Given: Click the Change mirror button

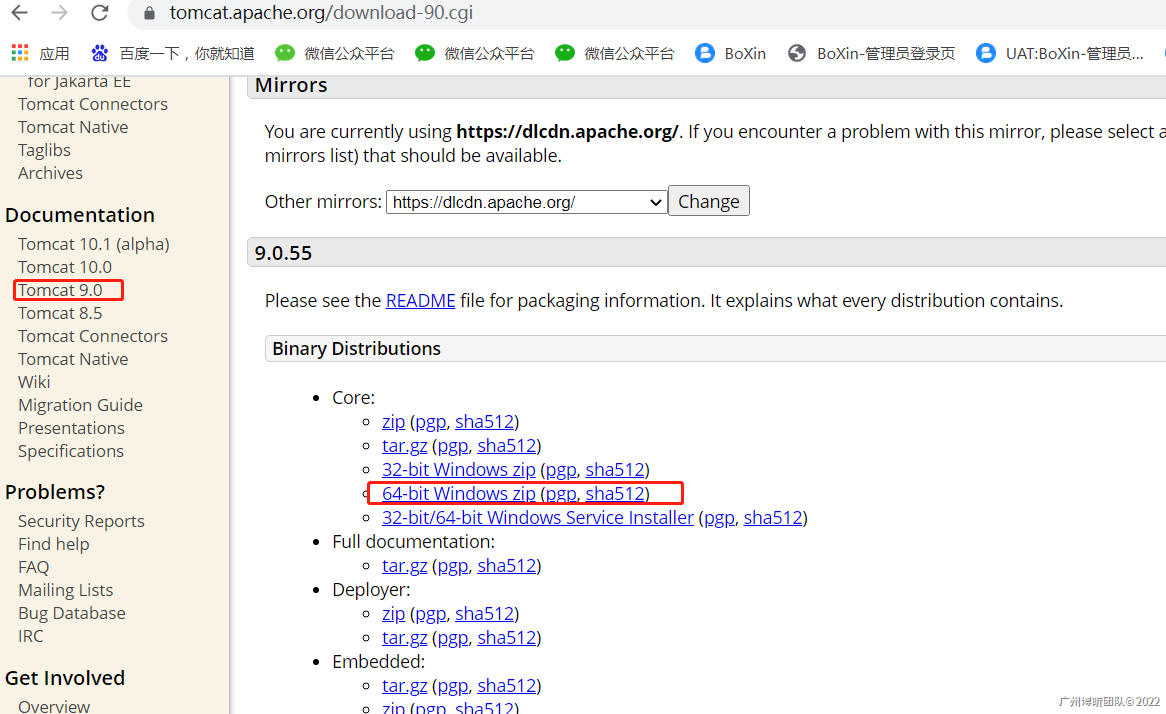Looking at the screenshot, I should pyautogui.click(x=709, y=201).
